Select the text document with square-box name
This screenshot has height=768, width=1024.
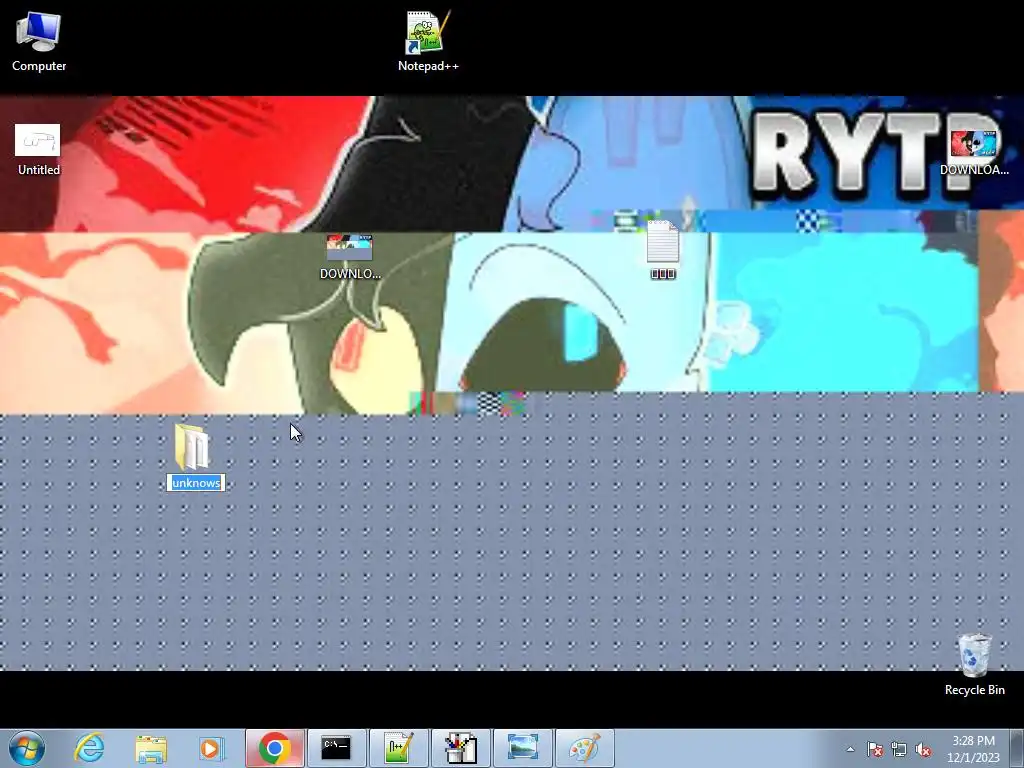(663, 250)
